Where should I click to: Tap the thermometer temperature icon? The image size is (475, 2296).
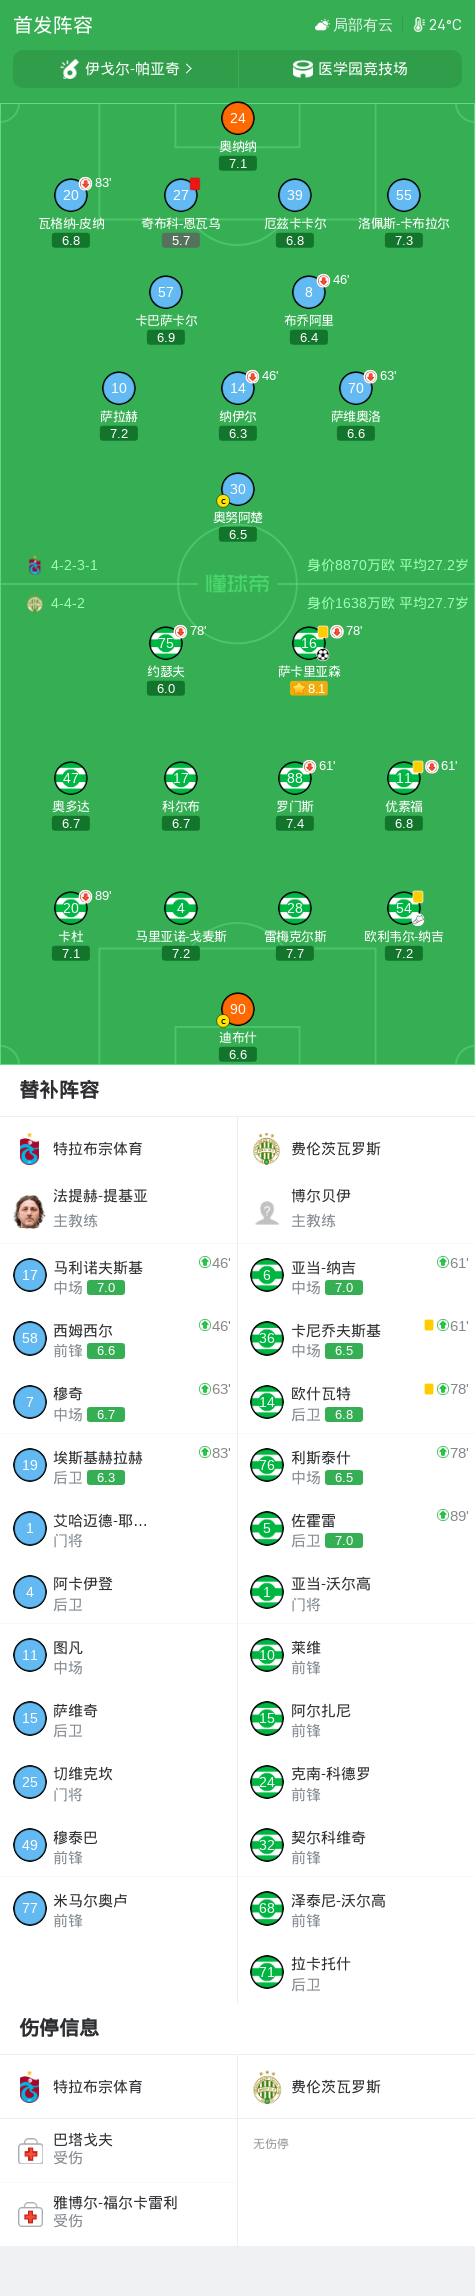[419, 25]
